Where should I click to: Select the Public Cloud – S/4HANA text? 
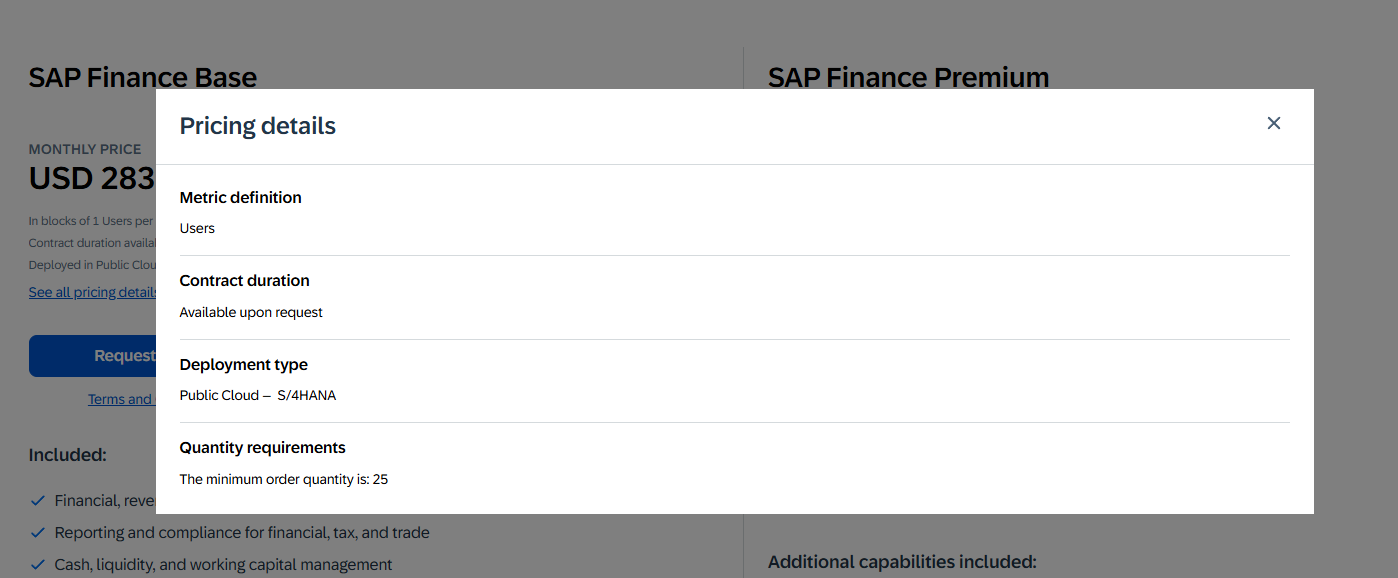point(258,396)
